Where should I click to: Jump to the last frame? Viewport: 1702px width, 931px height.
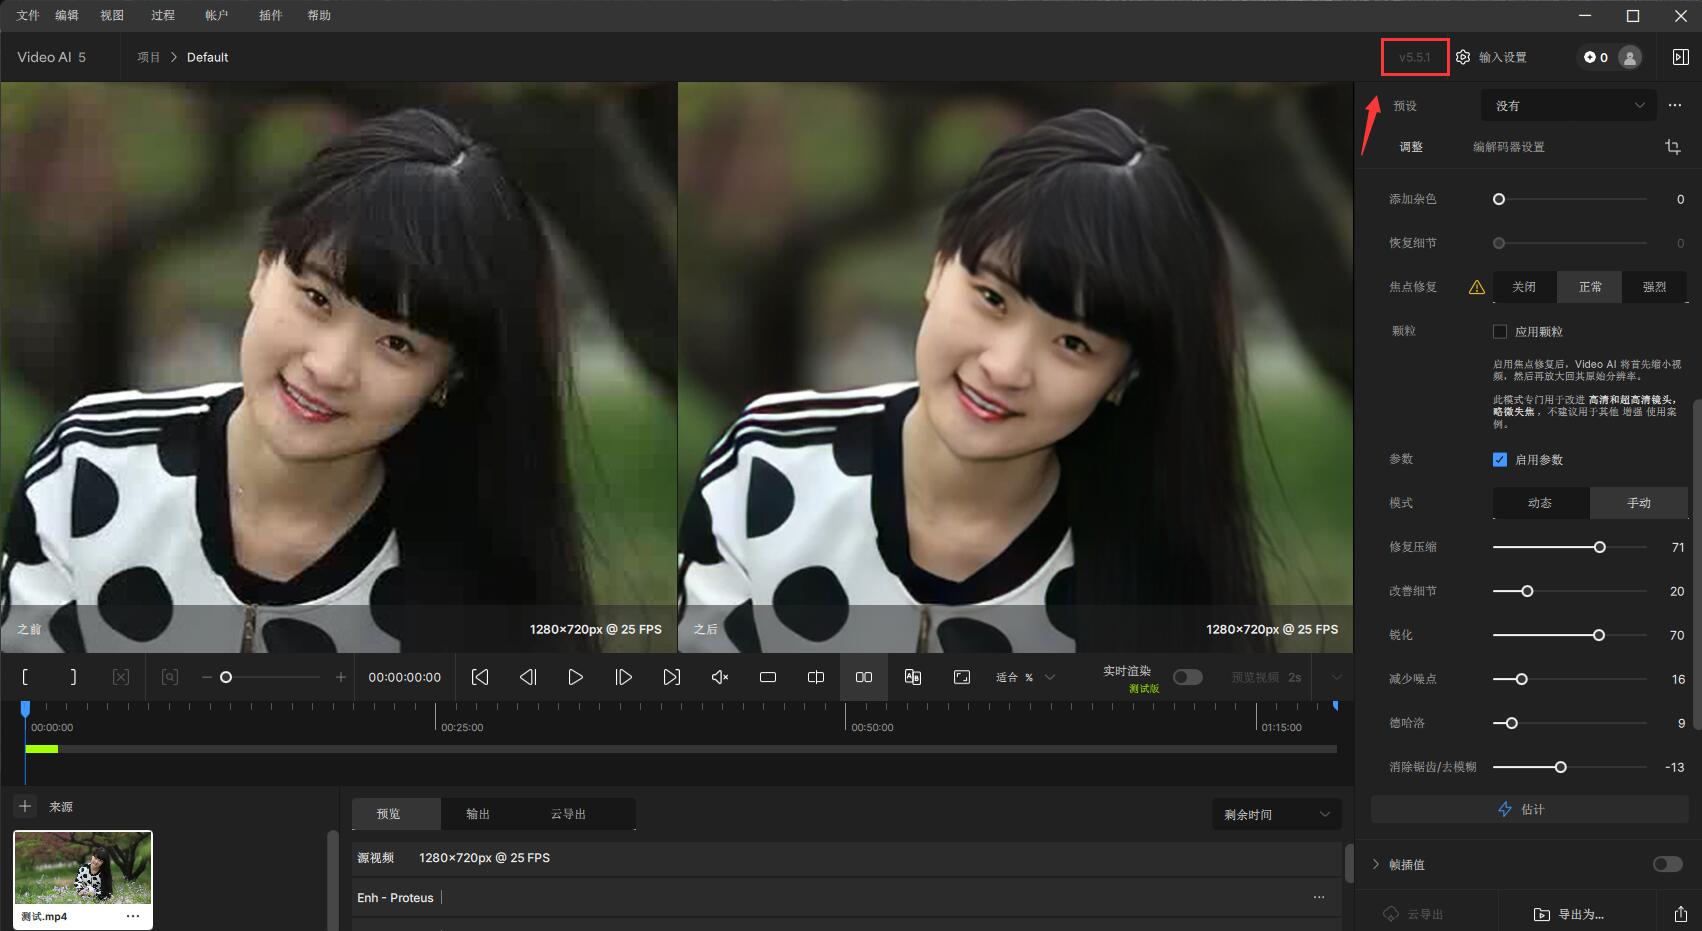click(x=671, y=677)
